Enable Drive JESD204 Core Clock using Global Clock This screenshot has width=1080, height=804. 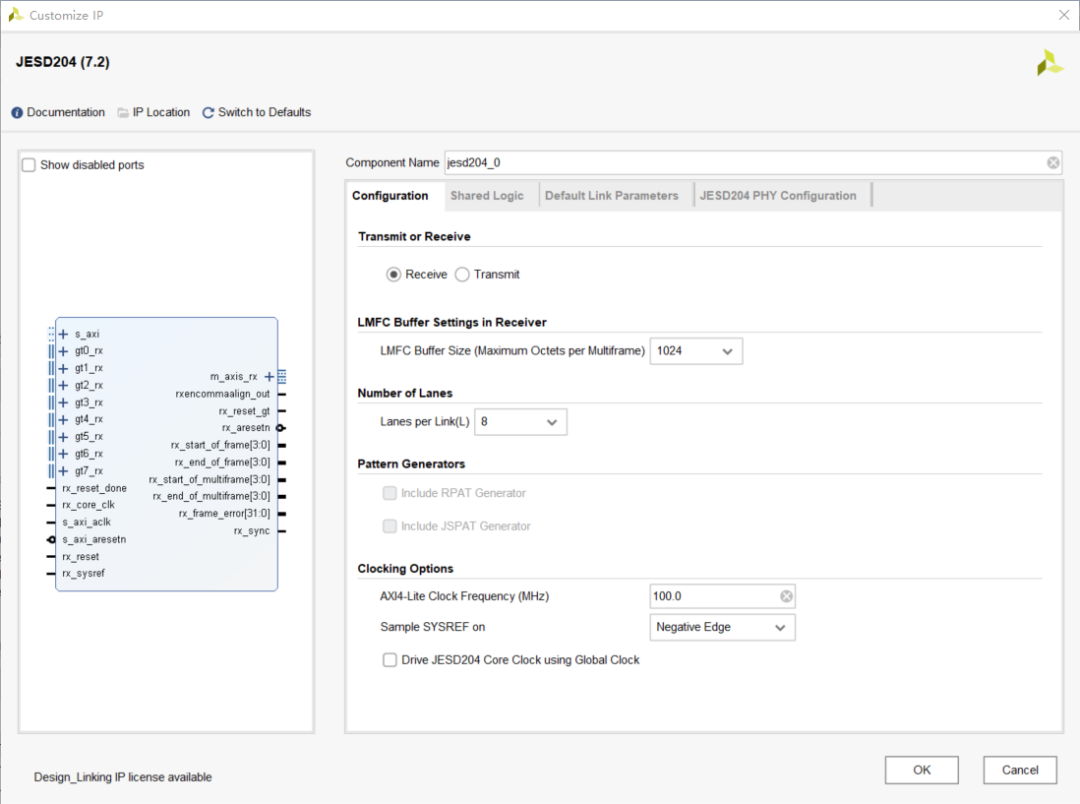click(390, 660)
